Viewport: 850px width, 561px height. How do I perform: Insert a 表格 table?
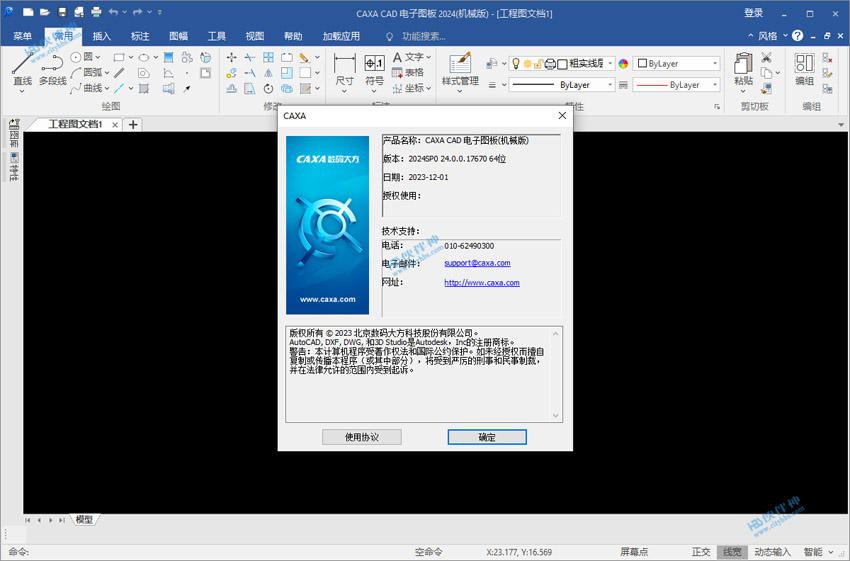pyautogui.click(x=408, y=72)
